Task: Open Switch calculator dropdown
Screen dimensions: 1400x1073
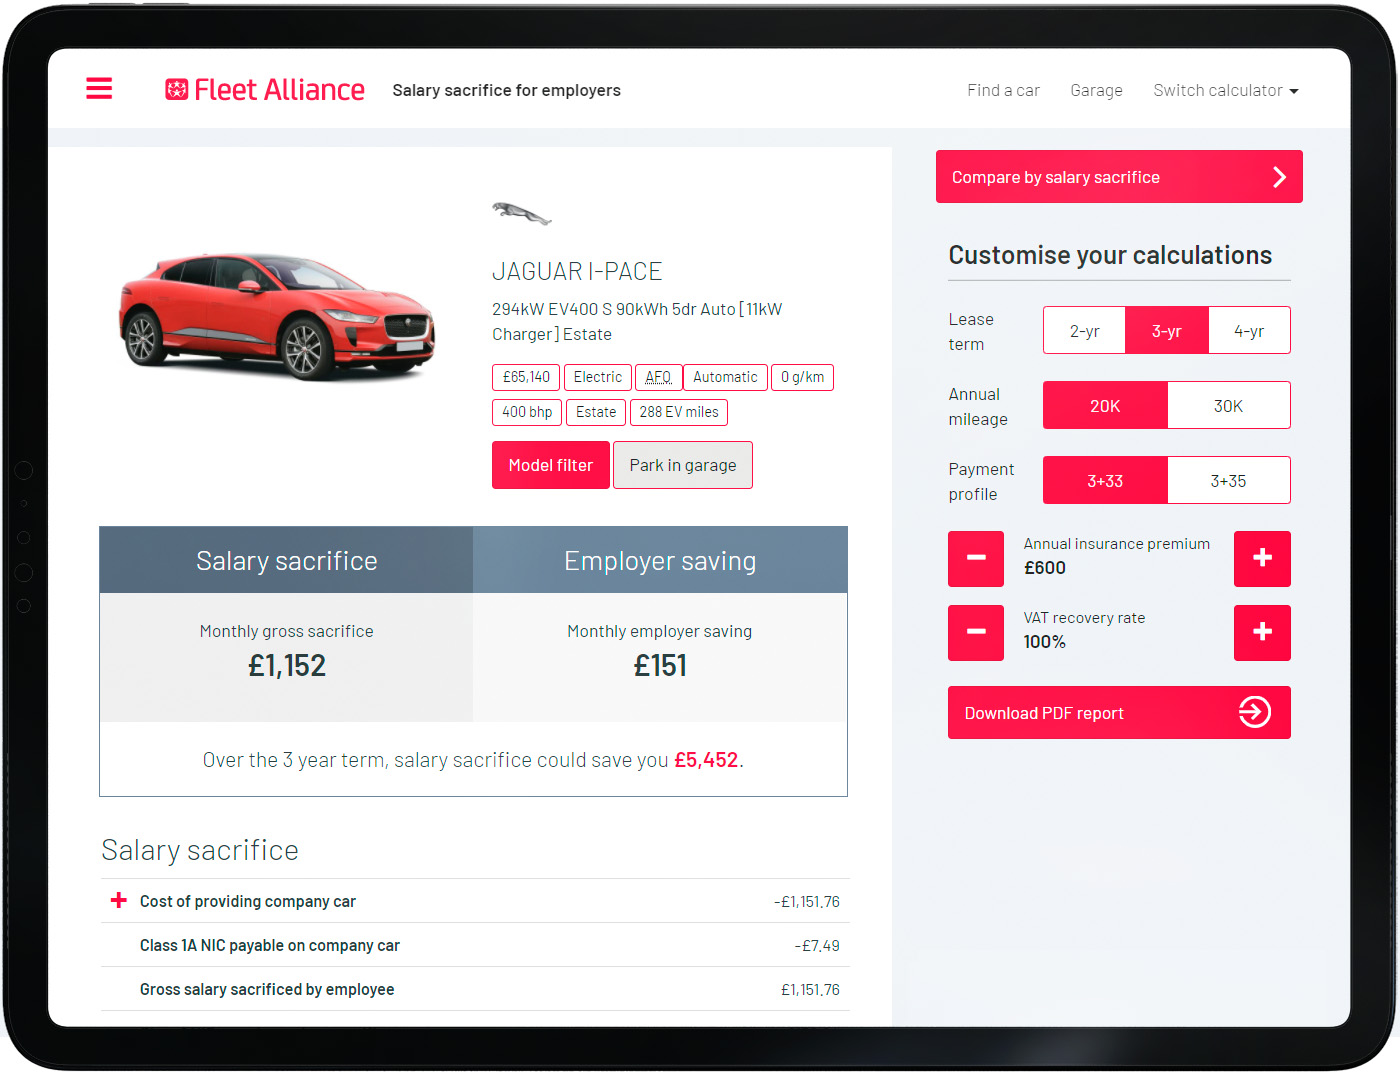Action: (x=1226, y=90)
